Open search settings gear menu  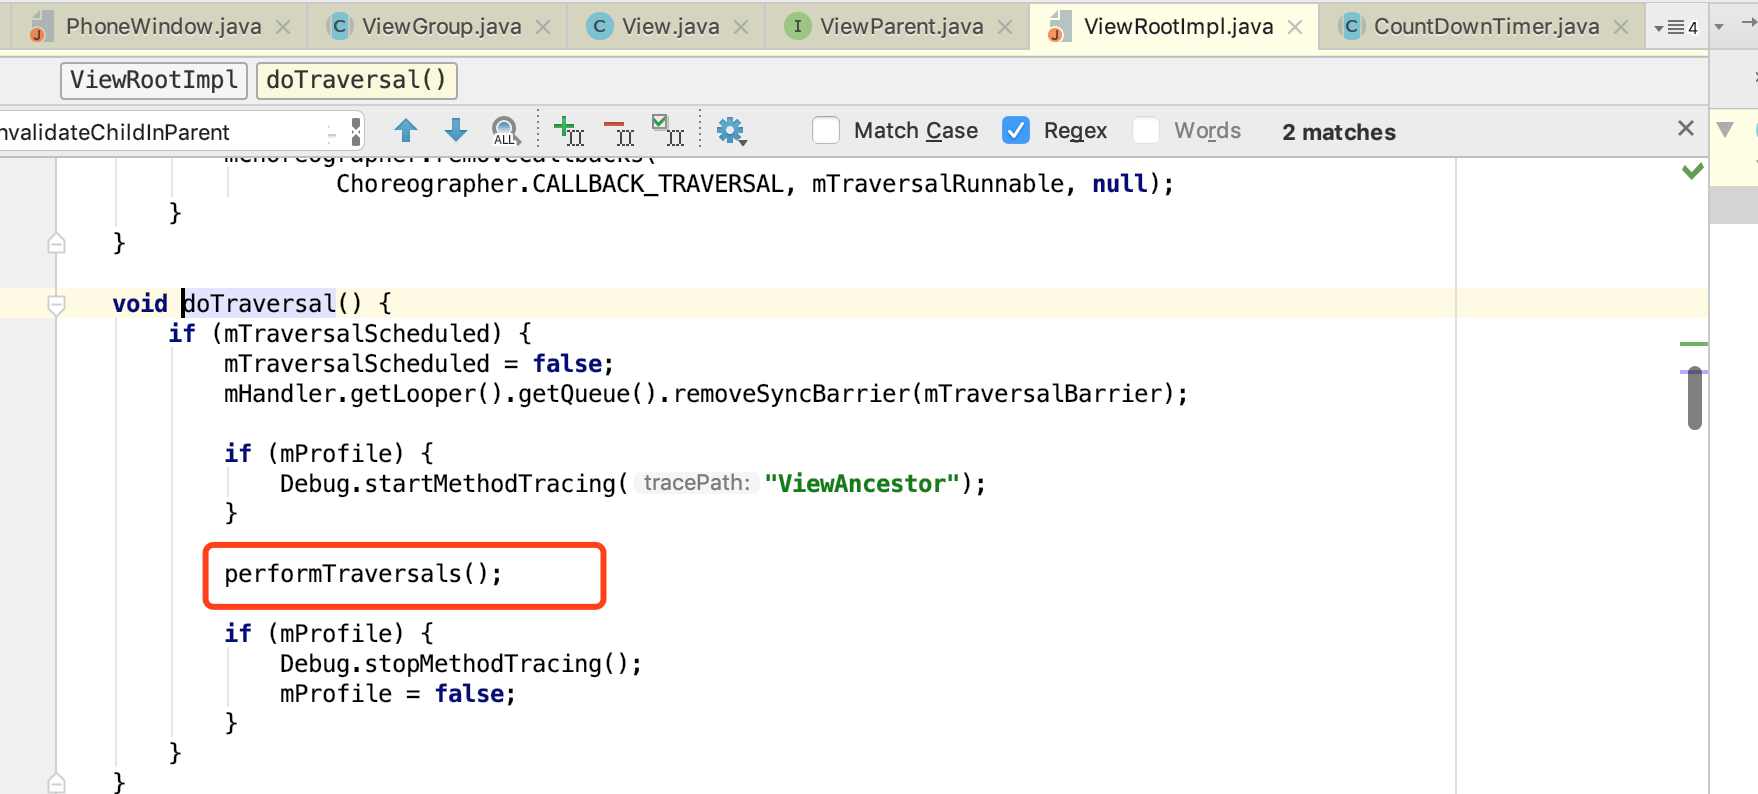click(x=732, y=131)
